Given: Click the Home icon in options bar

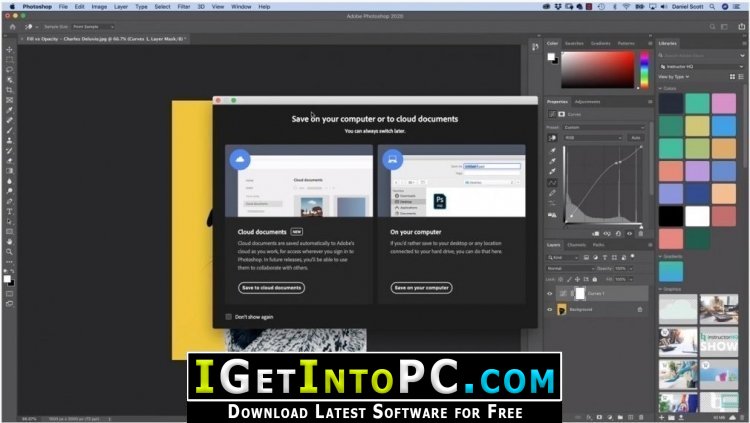Looking at the screenshot, I should 12,27.
